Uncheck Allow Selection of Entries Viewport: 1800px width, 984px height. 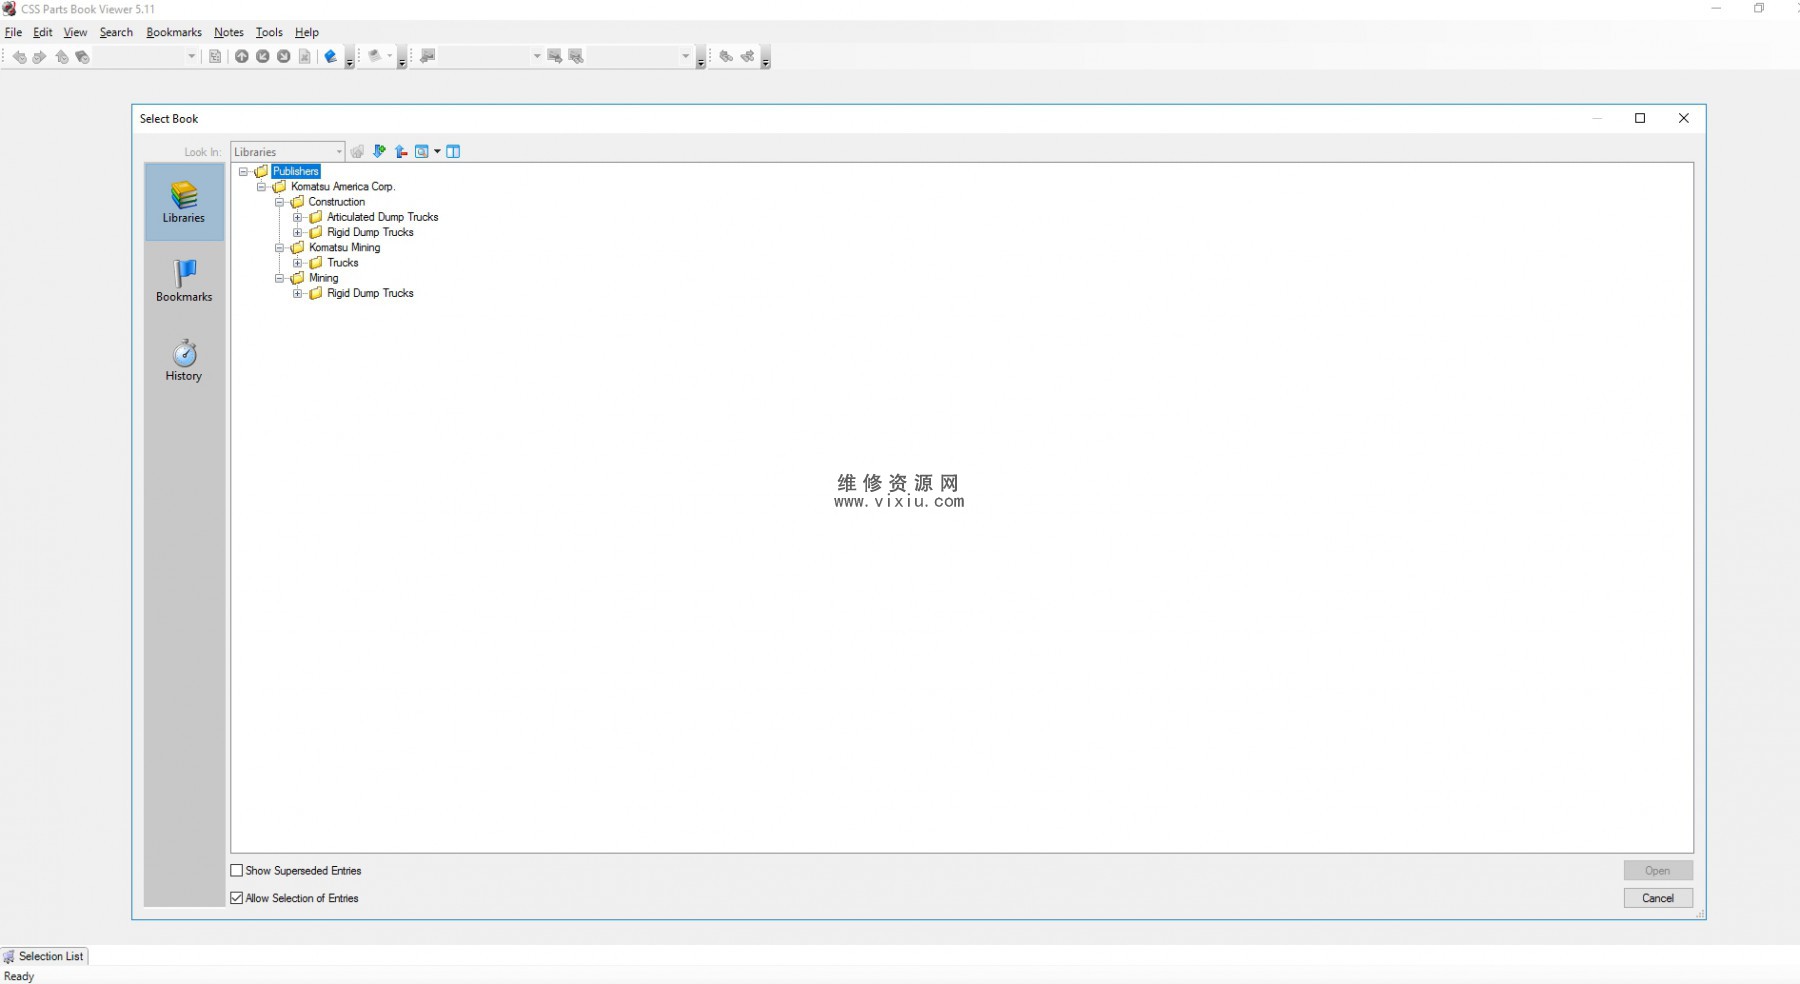tap(237, 898)
